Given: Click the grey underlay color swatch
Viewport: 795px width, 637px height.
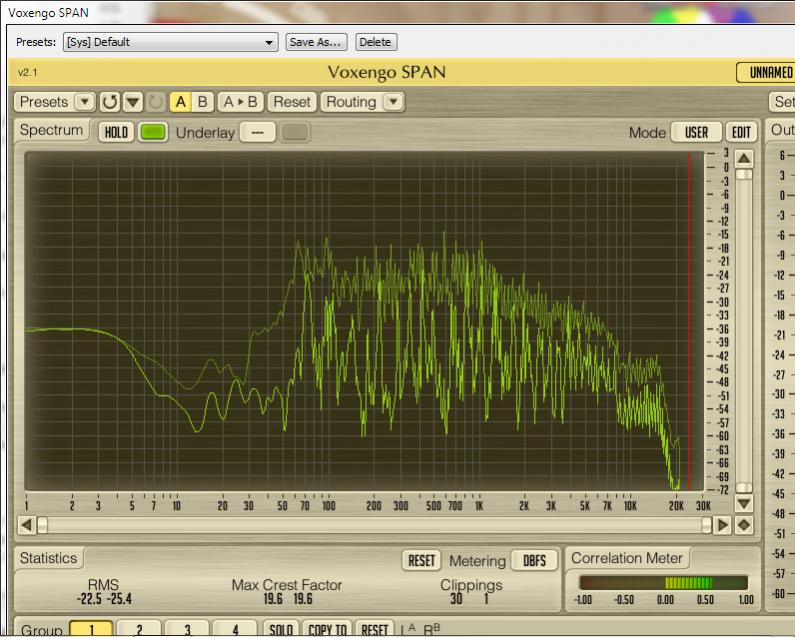Looking at the screenshot, I should [x=295, y=132].
